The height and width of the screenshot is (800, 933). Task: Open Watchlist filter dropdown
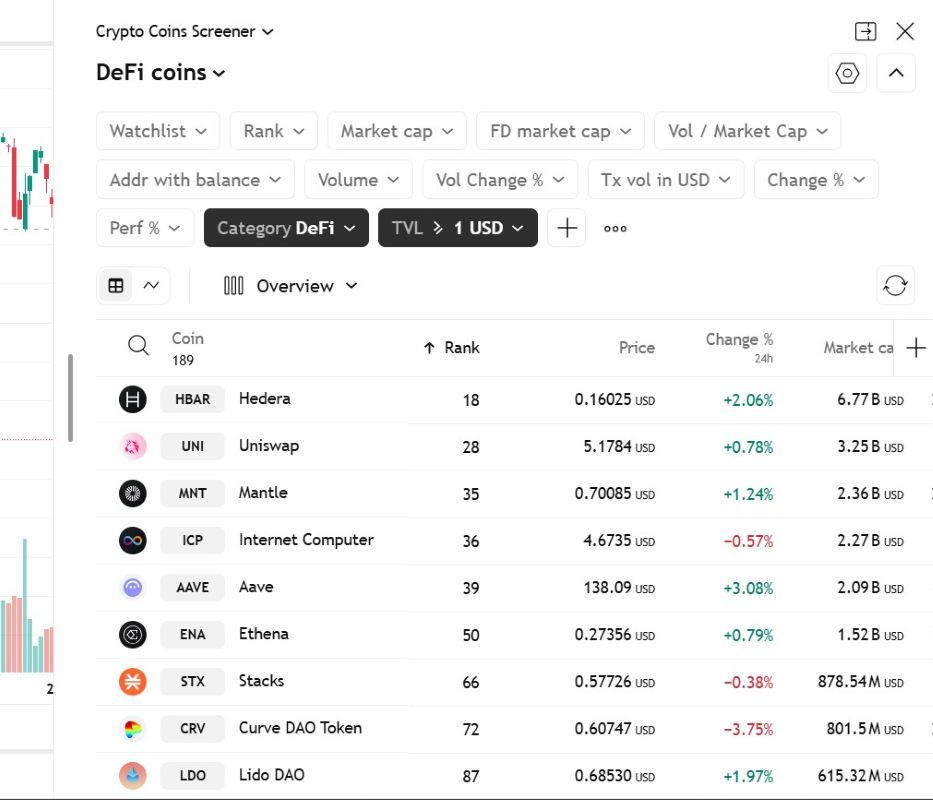pyautogui.click(x=158, y=131)
